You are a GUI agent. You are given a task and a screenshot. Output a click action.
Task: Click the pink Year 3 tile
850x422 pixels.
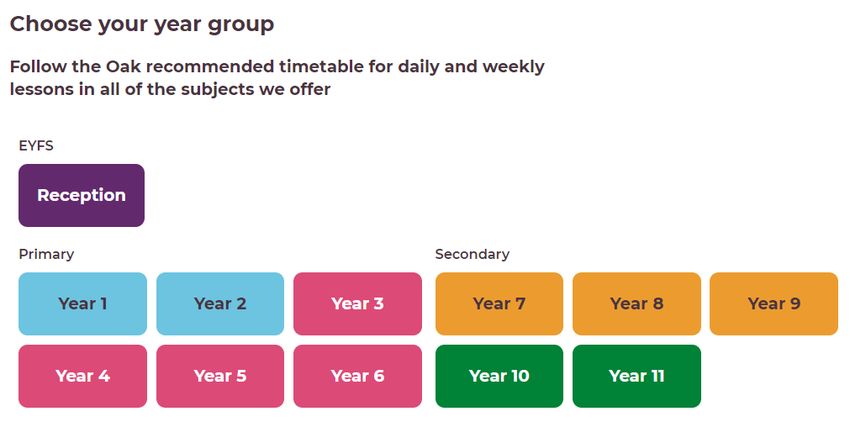(x=358, y=304)
